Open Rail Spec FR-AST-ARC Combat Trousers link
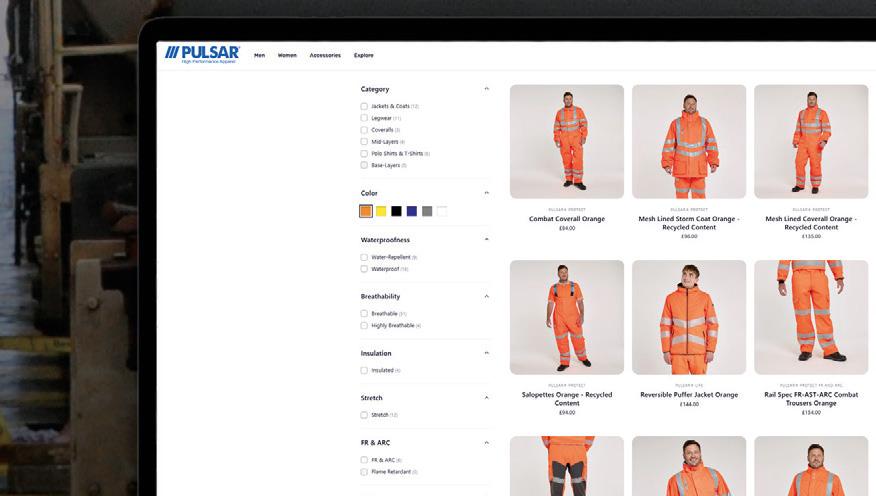Screen dimensions: 876x496 (811, 399)
